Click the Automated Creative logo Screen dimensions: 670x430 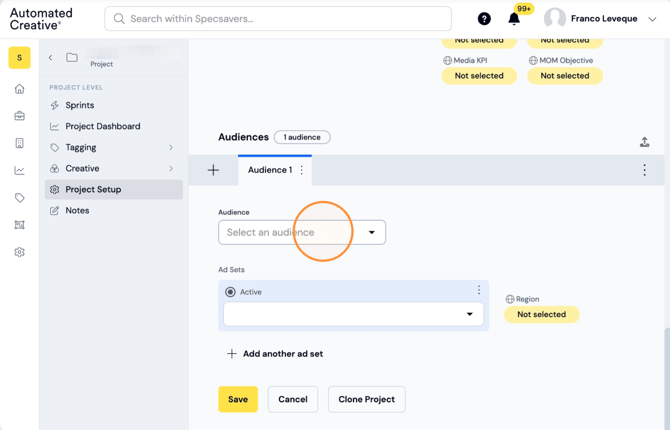41,19
